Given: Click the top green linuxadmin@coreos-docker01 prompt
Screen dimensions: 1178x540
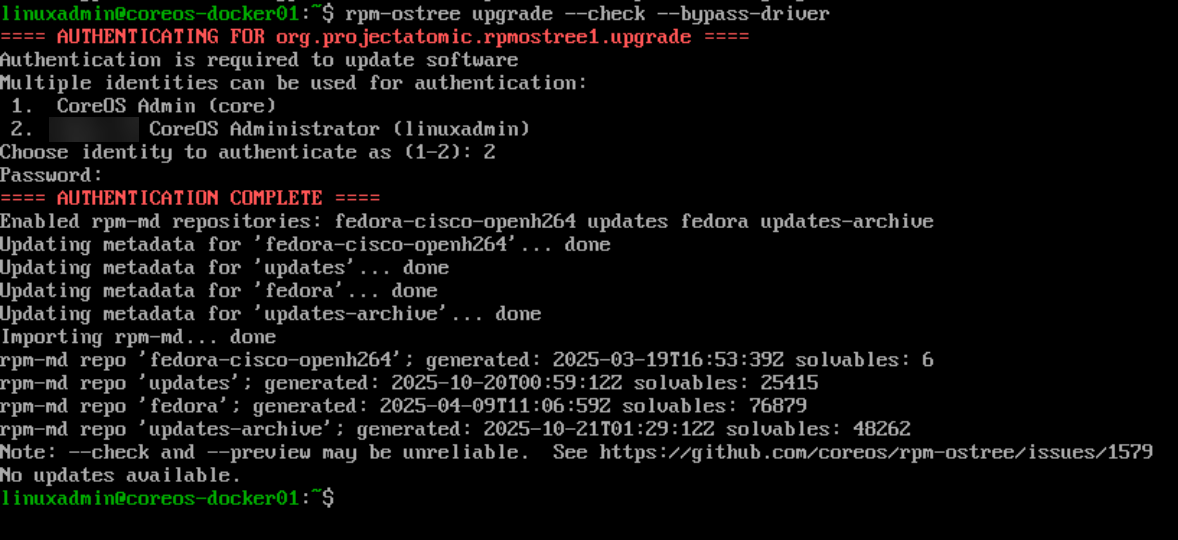Looking at the screenshot, I should pos(150,14).
